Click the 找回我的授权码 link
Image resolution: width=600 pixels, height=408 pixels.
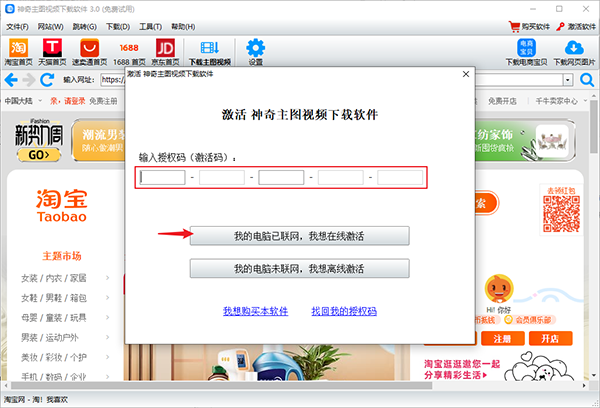(343, 312)
